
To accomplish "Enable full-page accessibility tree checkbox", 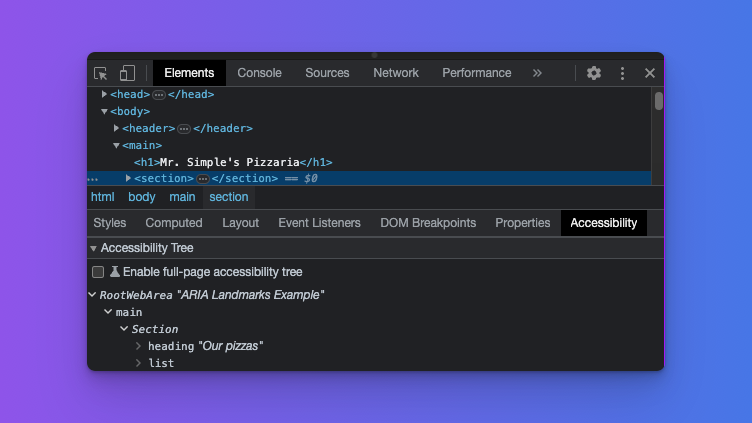I will pos(98,272).
